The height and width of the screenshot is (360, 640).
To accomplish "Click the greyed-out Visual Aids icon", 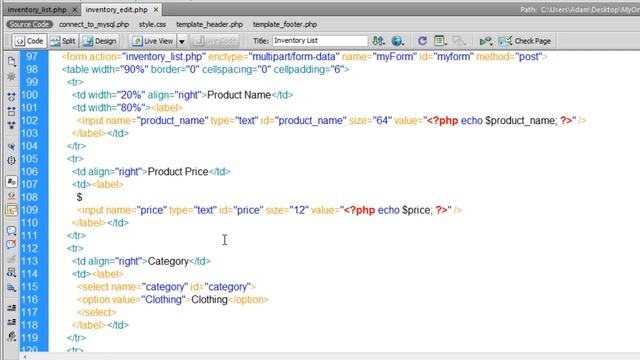I will click(459, 41).
